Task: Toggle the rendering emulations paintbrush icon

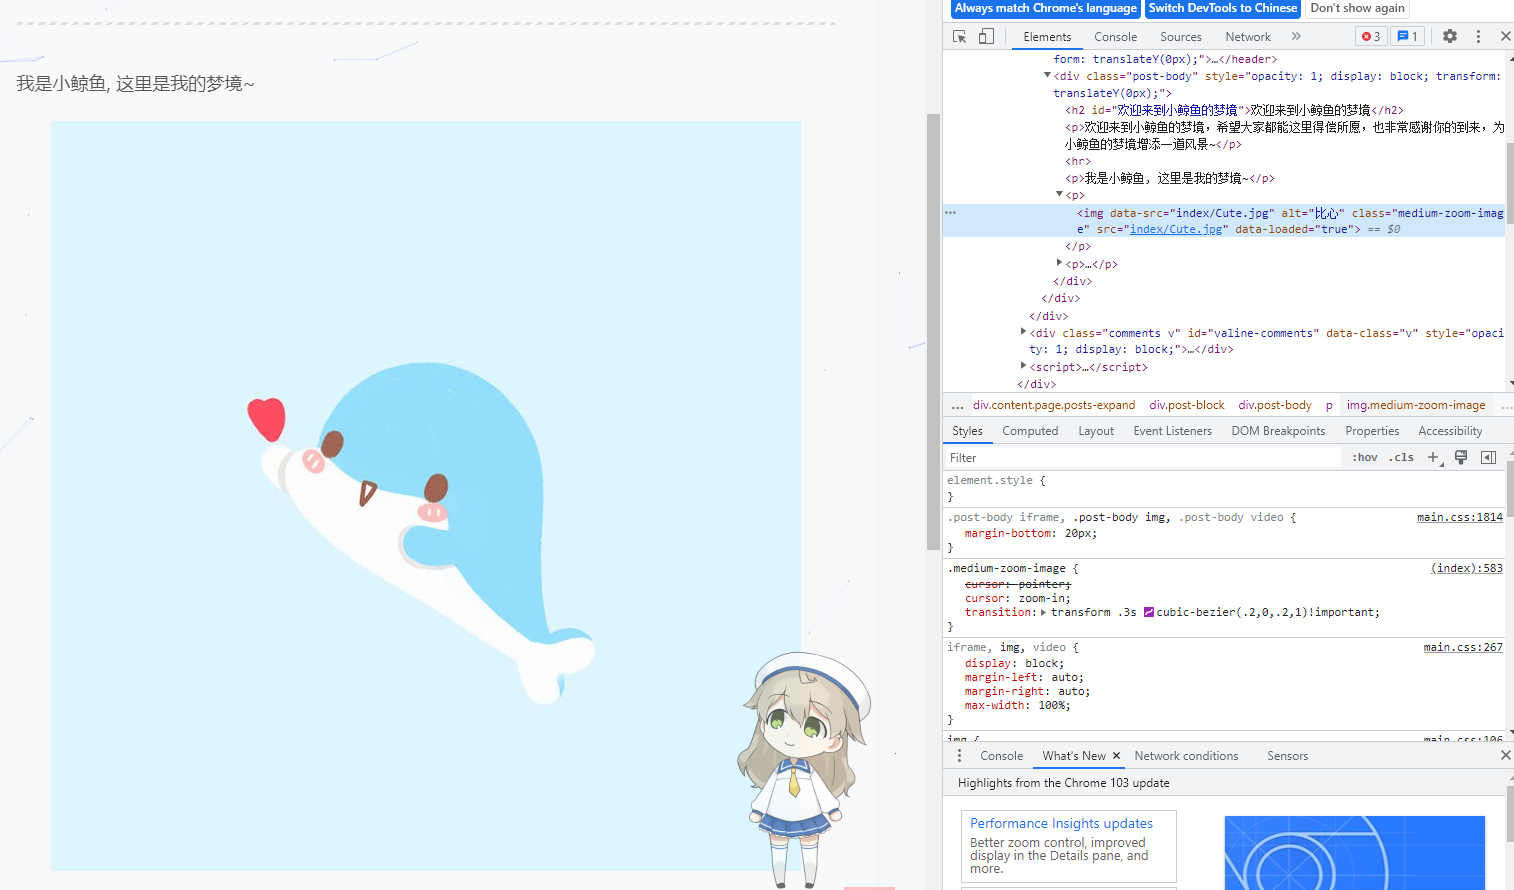Action: coord(1461,457)
